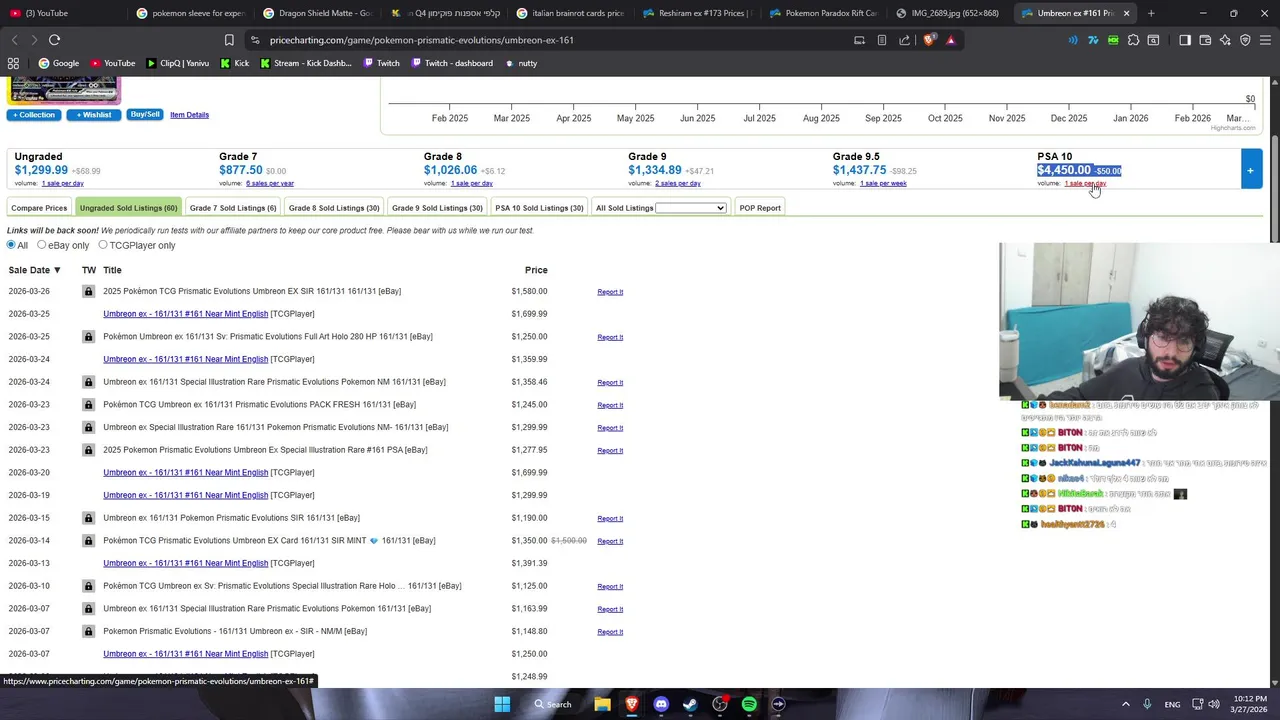1280x720 pixels.
Task: Click the blue sound waves extension icon
Action: 1073,40
